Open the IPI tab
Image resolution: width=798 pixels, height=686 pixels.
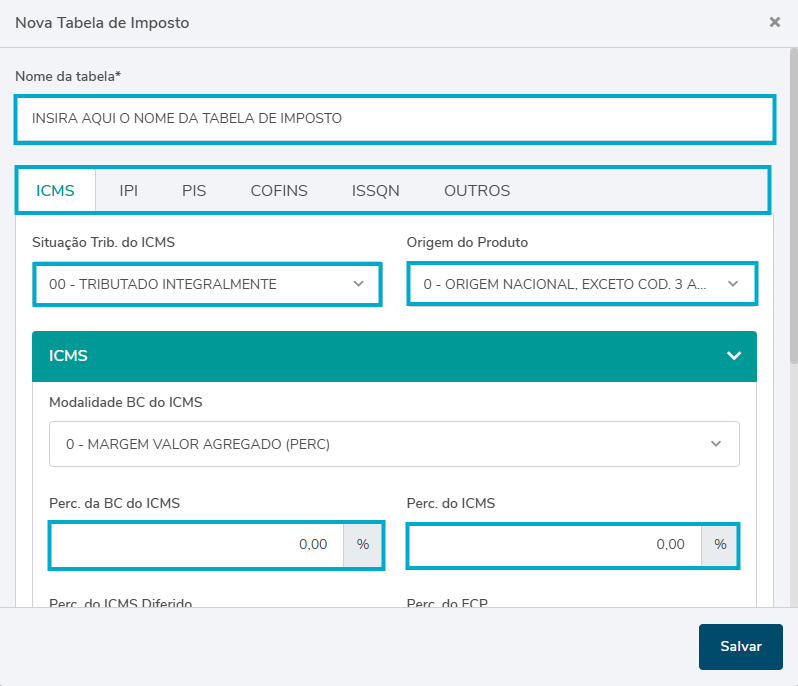tap(128, 190)
